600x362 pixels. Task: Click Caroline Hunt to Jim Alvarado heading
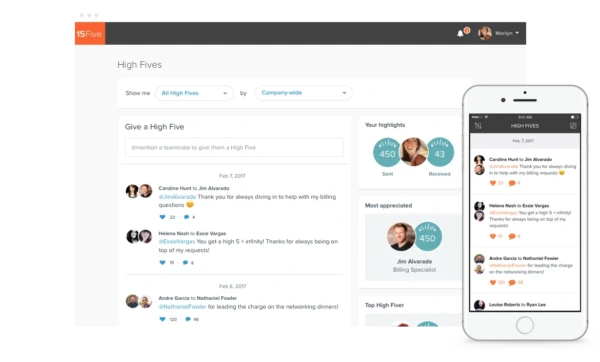pyautogui.click(x=194, y=188)
